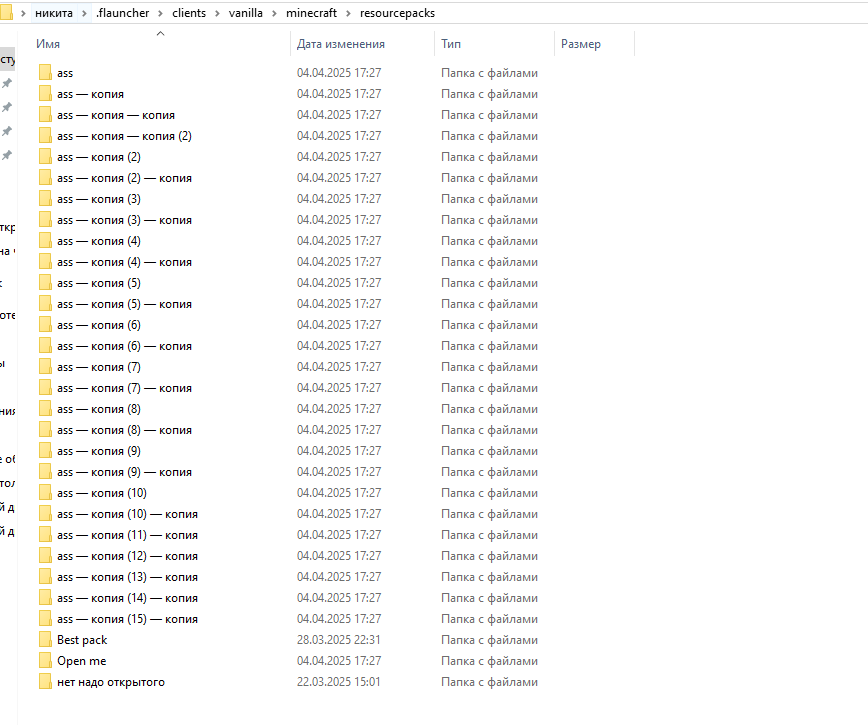
Task: Click the folder name "ass — копия (8)"
Action: 99,409
